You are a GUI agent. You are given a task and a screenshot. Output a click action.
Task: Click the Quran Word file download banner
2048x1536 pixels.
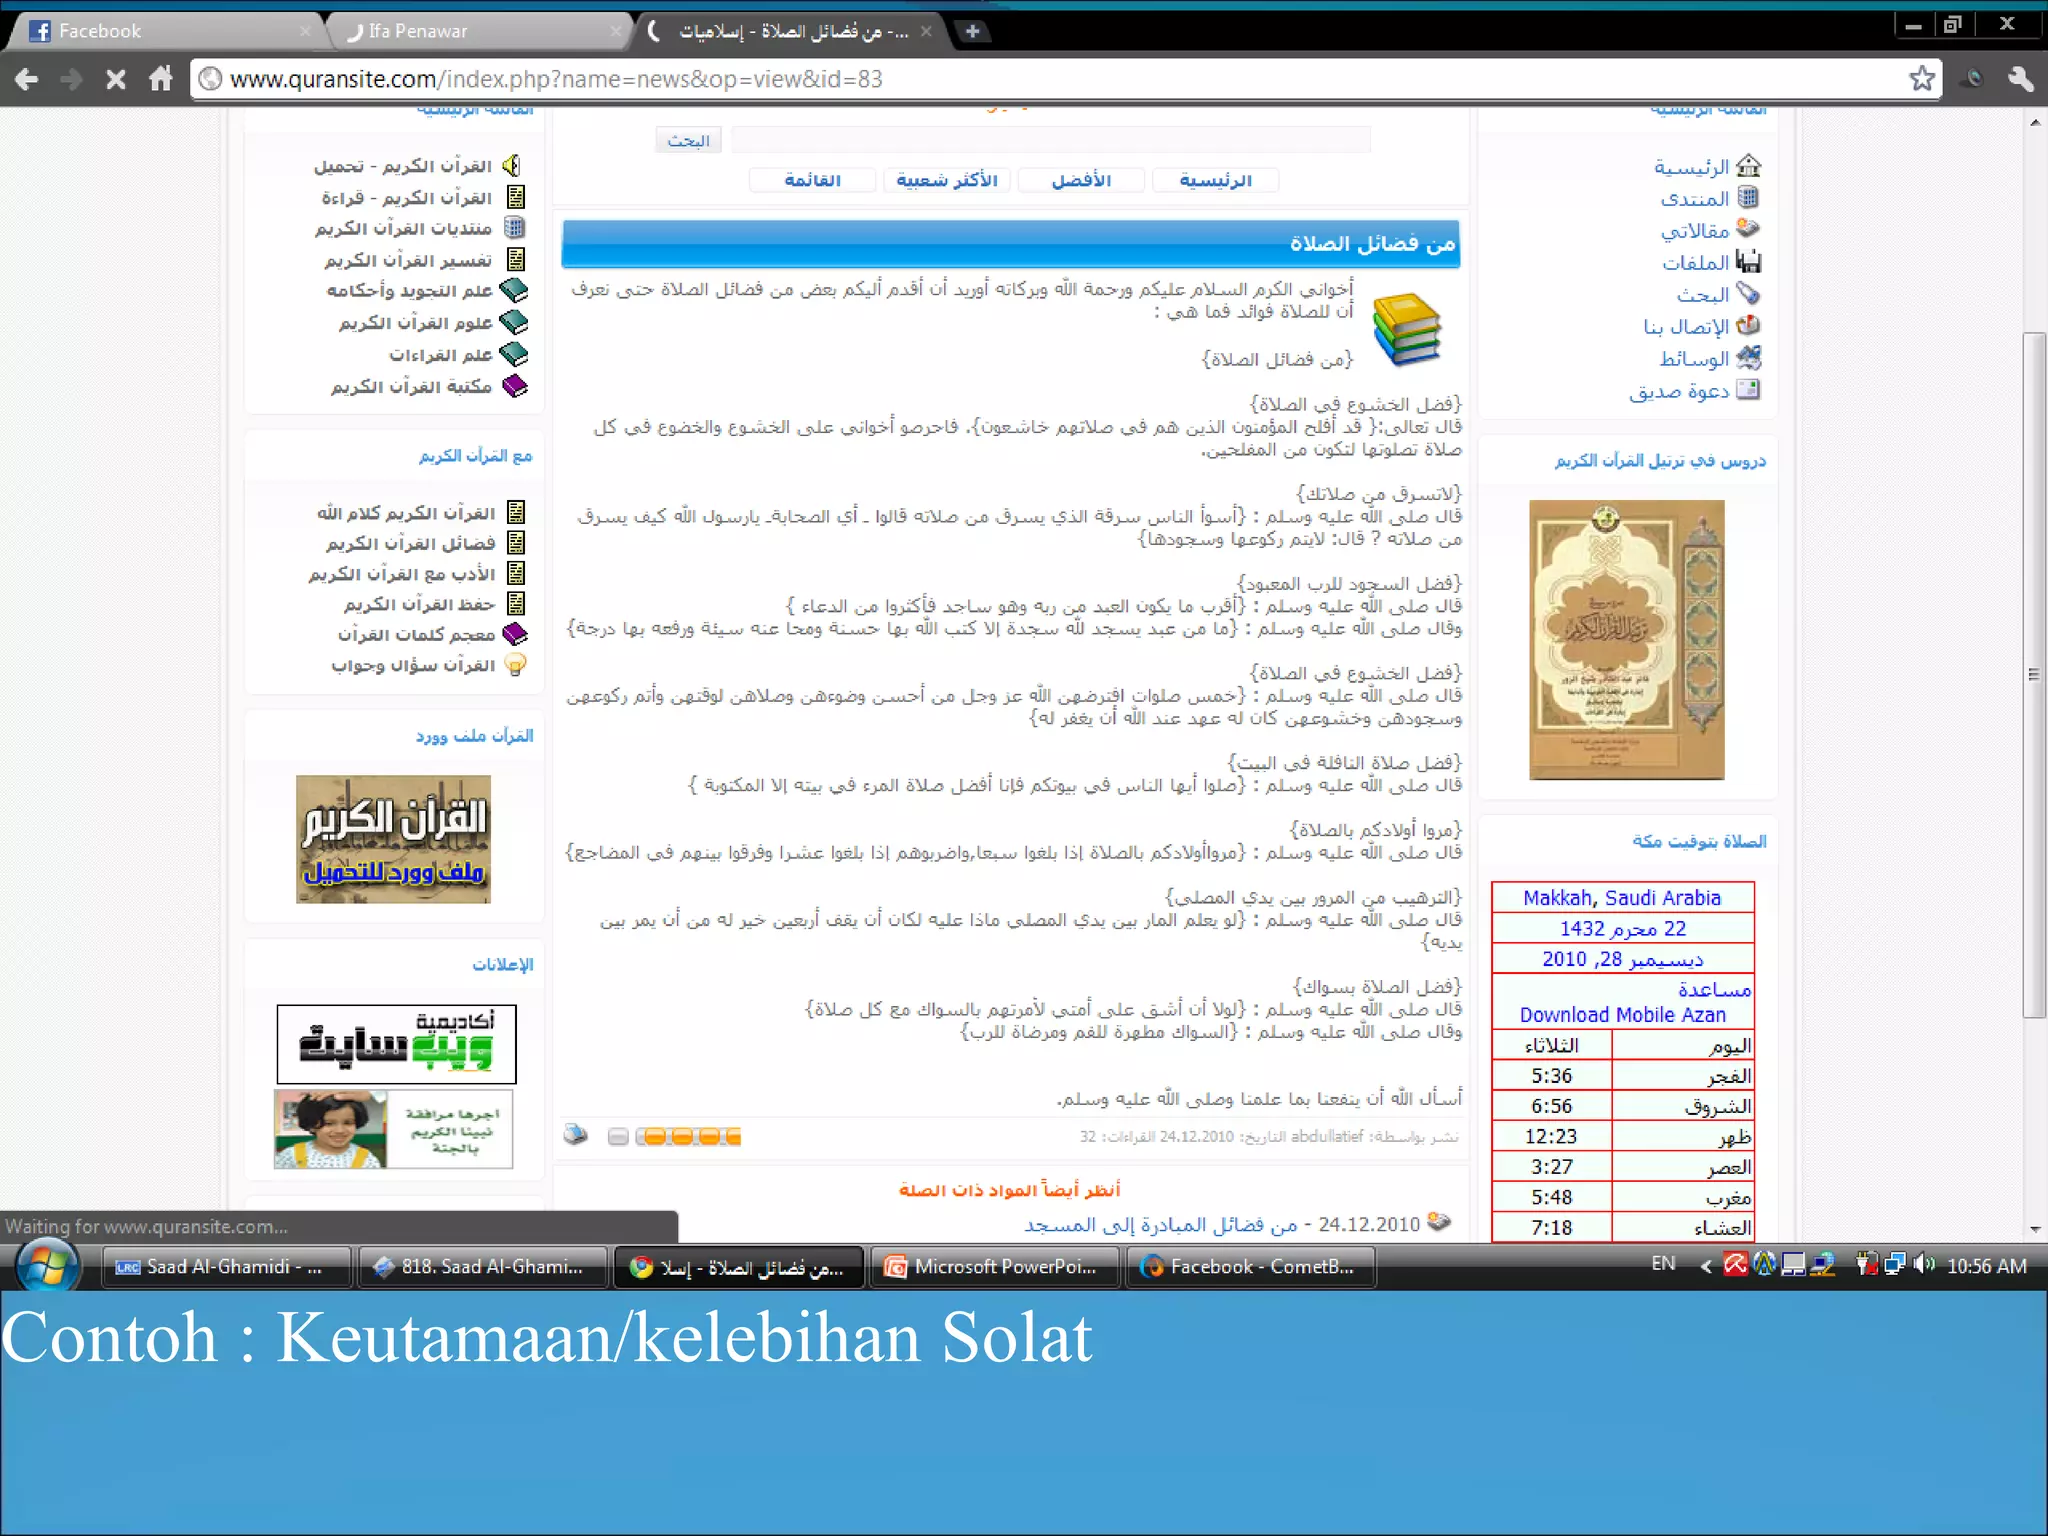click(x=393, y=839)
